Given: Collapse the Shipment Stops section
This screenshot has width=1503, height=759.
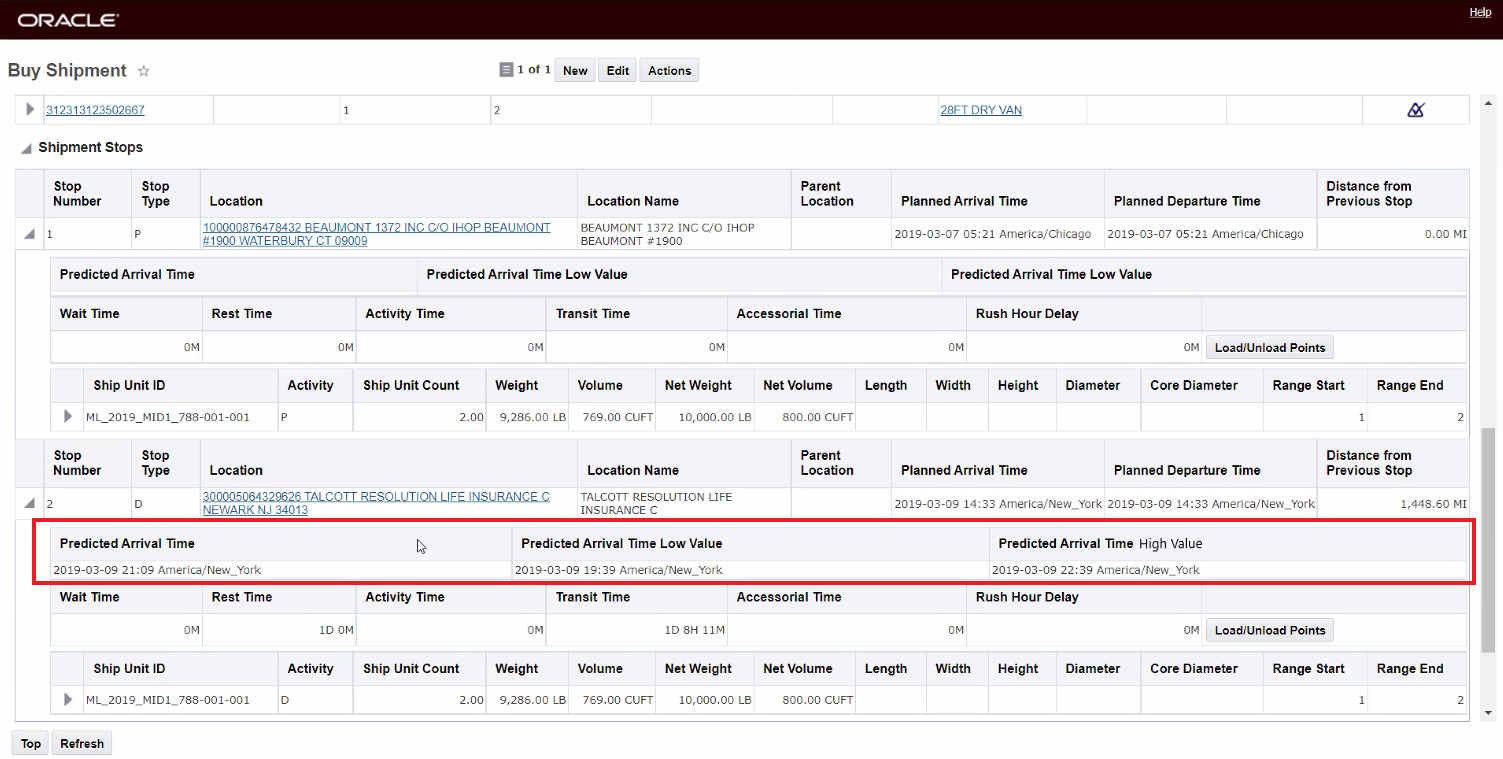Looking at the screenshot, I should coord(26,148).
